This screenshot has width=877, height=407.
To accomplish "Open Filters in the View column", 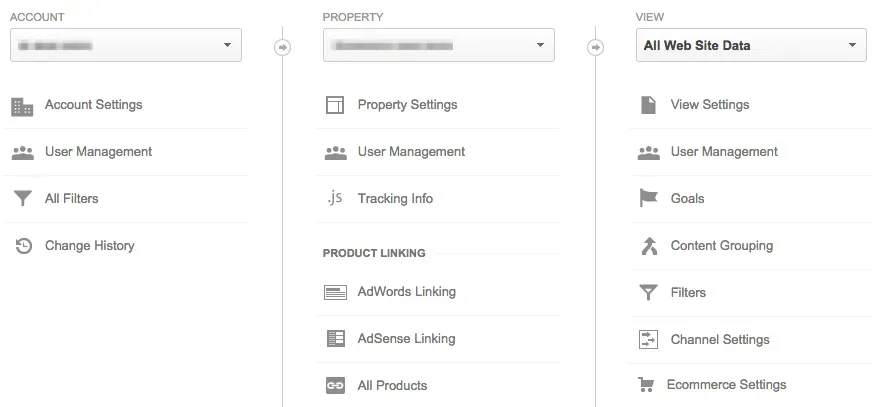I will [x=688, y=293].
